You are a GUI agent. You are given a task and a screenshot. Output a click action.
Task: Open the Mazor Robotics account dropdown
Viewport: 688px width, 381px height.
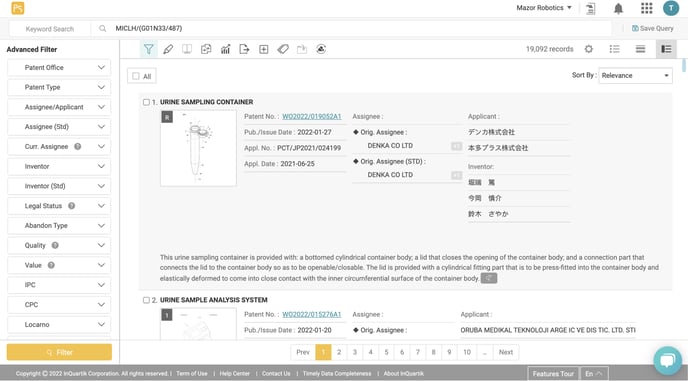(544, 8)
